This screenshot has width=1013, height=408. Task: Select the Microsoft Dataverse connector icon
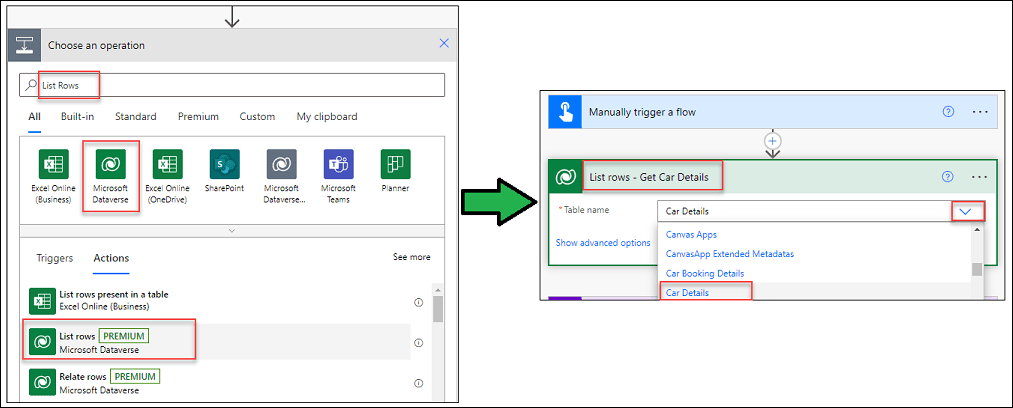click(x=110, y=164)
